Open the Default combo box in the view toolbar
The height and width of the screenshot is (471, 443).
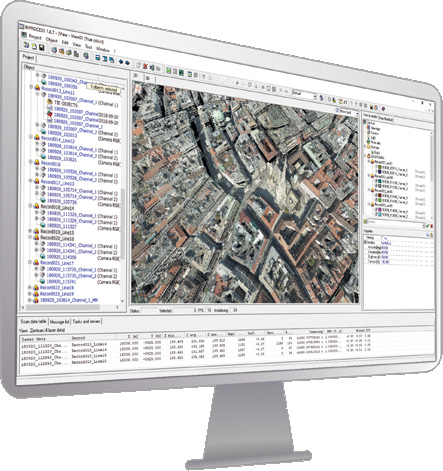(x=304, y=95)
